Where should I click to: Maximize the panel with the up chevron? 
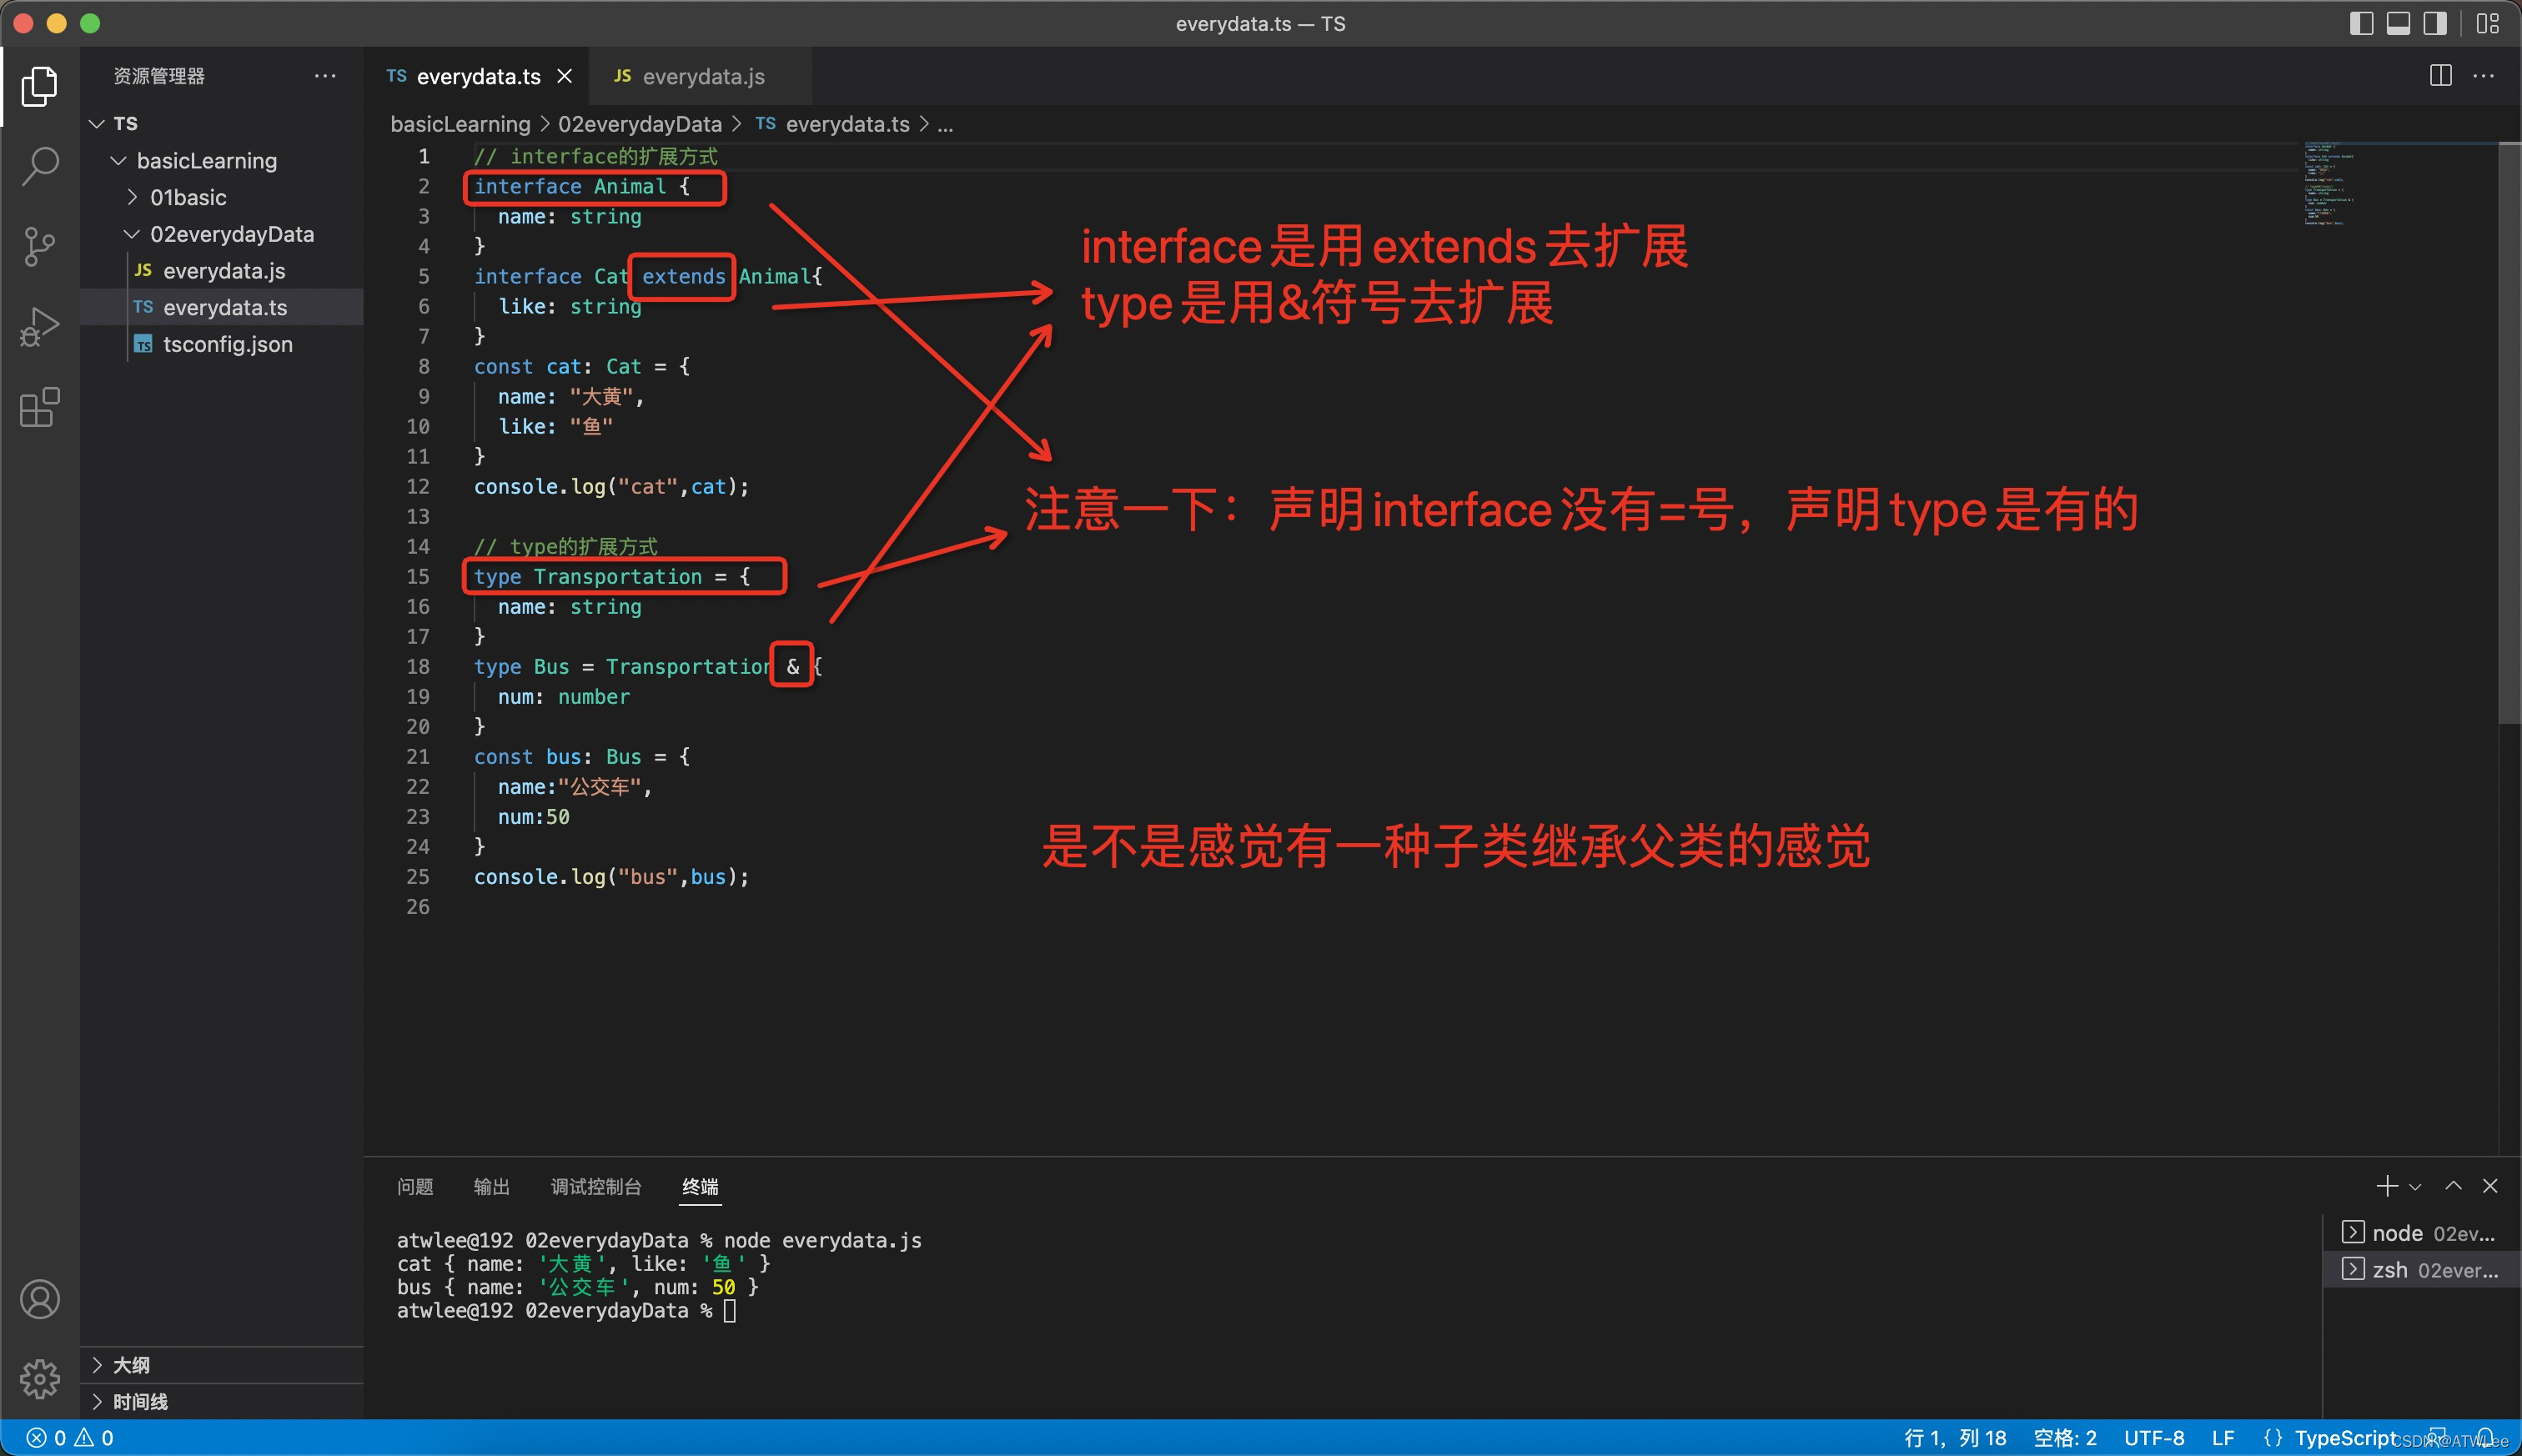pos(2453,1186)
